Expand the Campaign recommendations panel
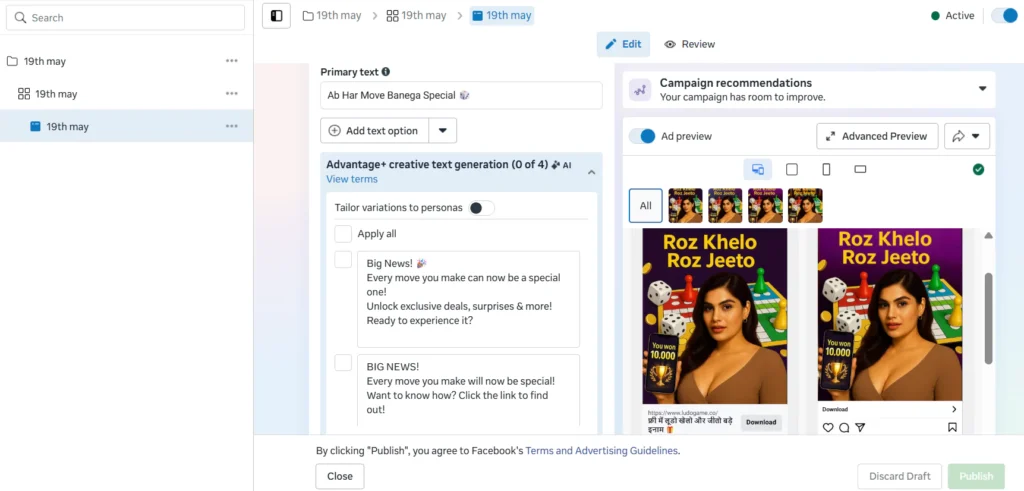The height and width of the screenshot is (491, 1024). pos(982,89)
